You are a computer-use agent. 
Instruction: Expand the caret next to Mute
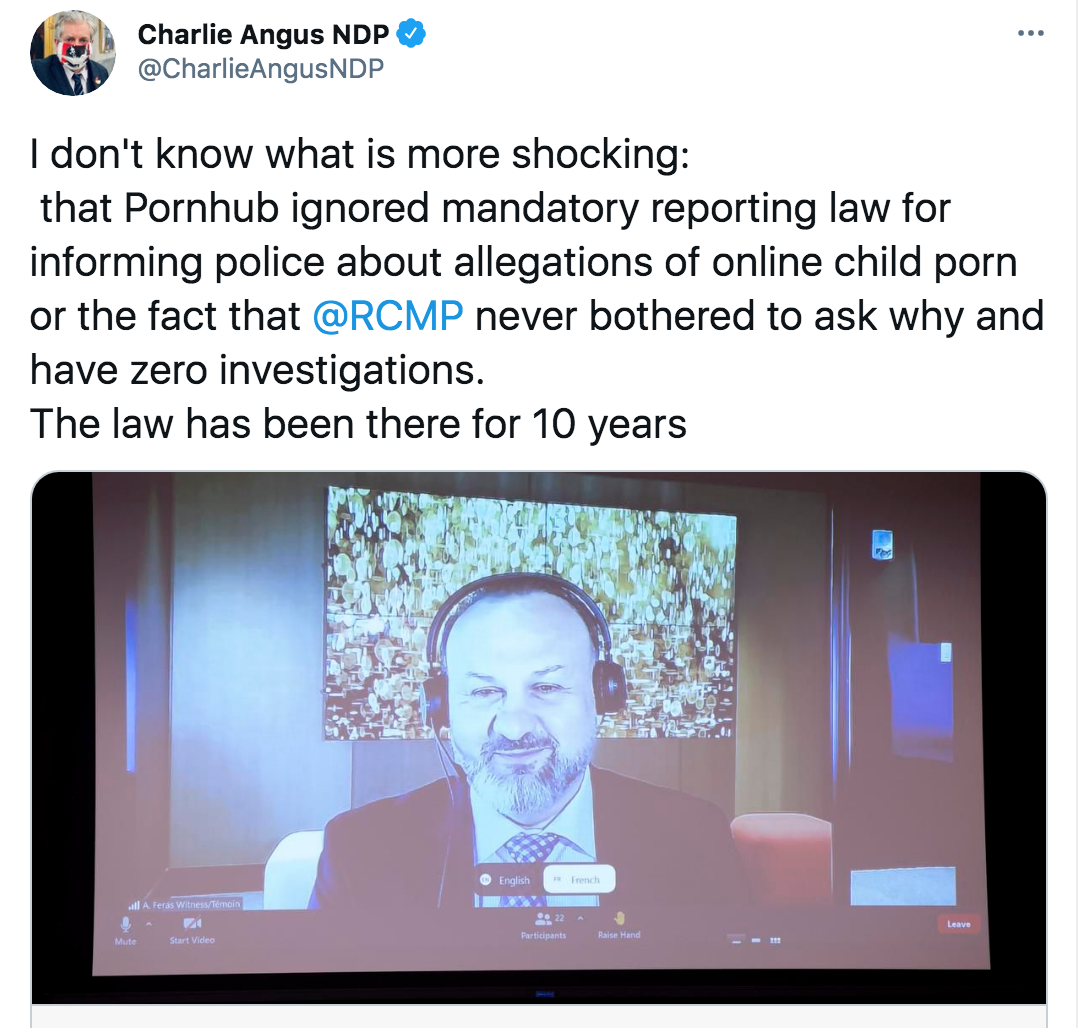tap(148, 924)
